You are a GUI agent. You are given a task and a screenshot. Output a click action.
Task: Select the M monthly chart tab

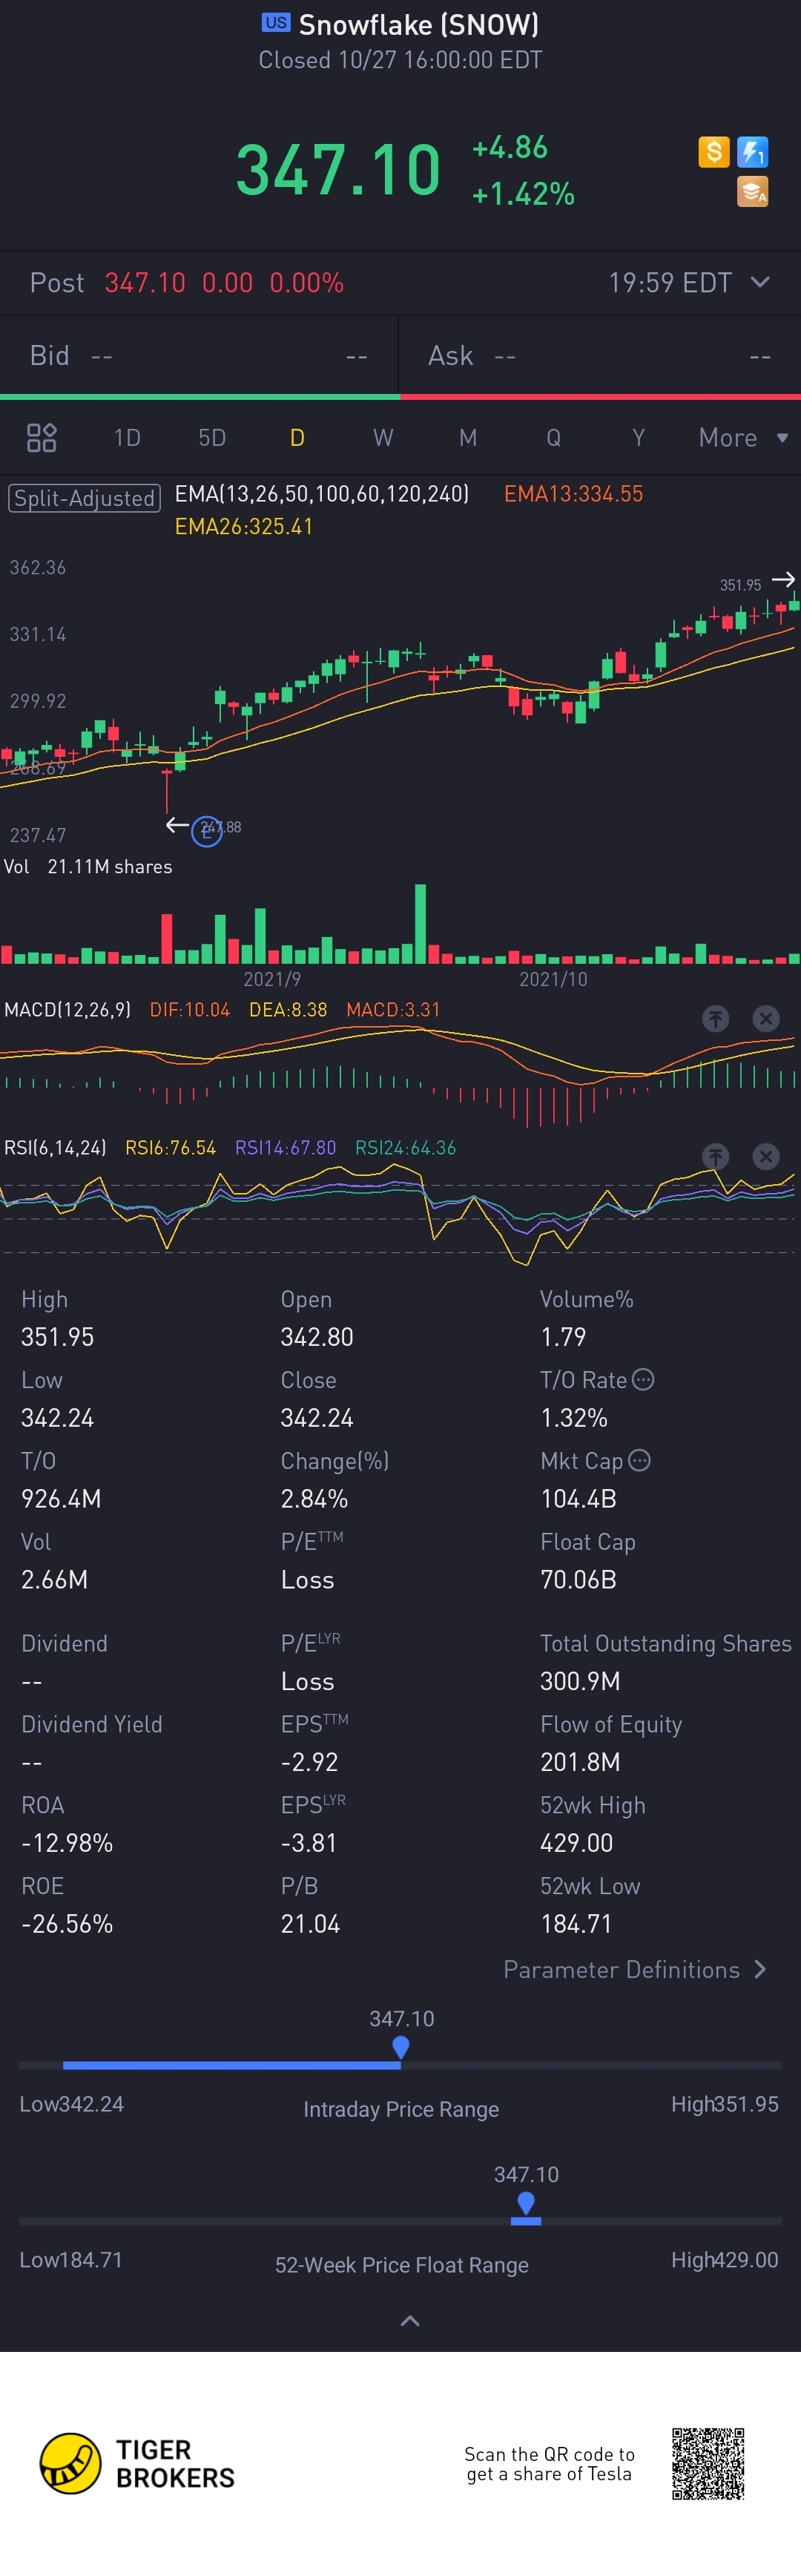click(x=468, y=437)
